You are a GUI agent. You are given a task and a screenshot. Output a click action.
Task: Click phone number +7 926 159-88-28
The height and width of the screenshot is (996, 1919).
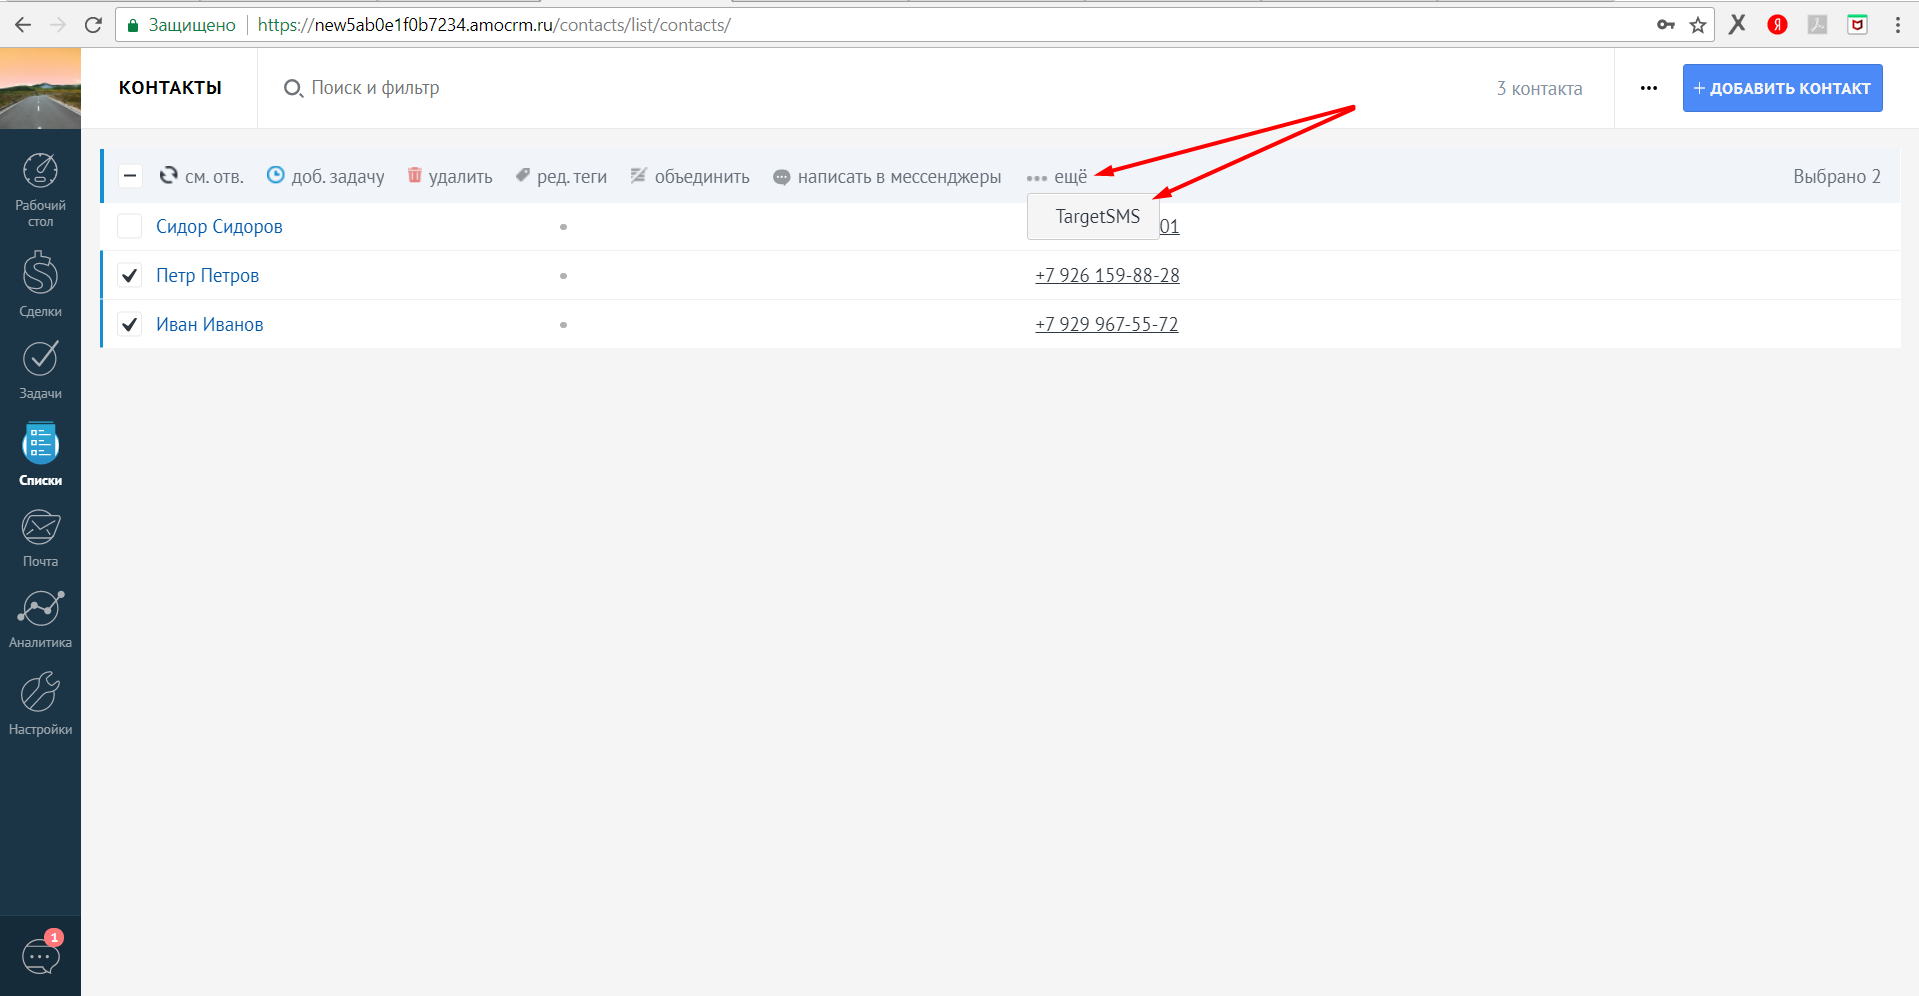[x=1107, y=275]
